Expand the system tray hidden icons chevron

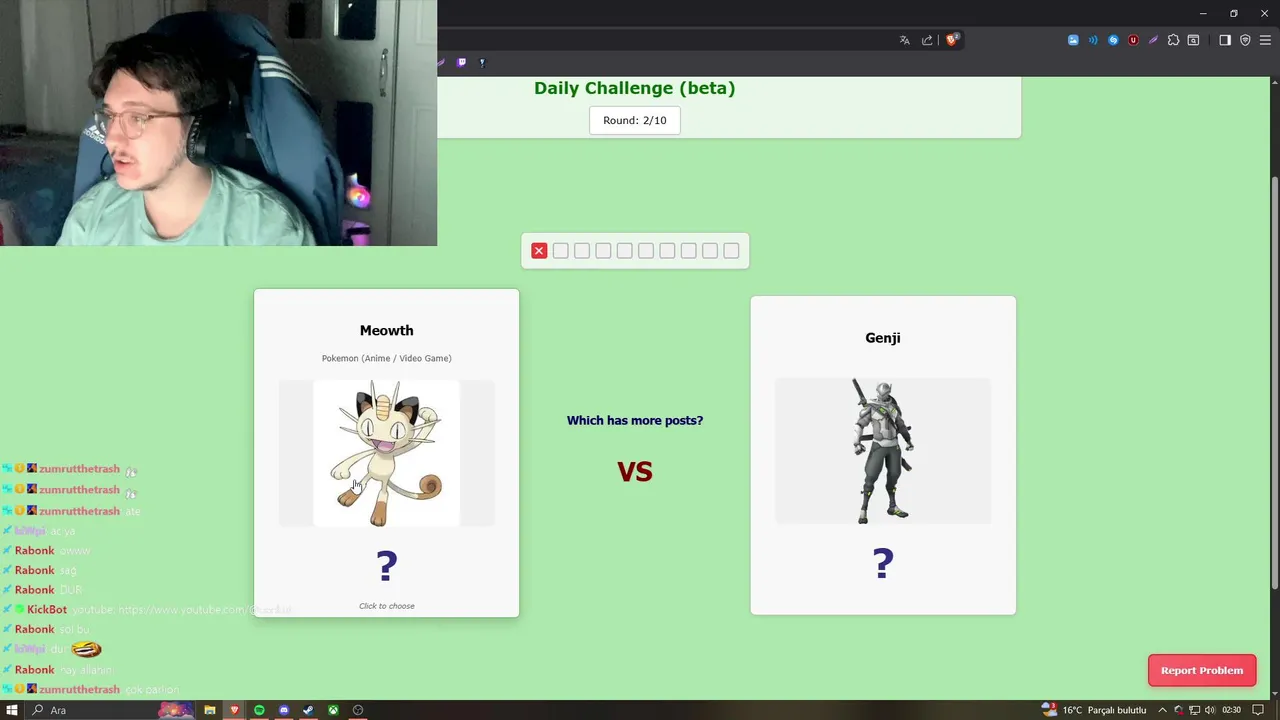pos(1162,710)
